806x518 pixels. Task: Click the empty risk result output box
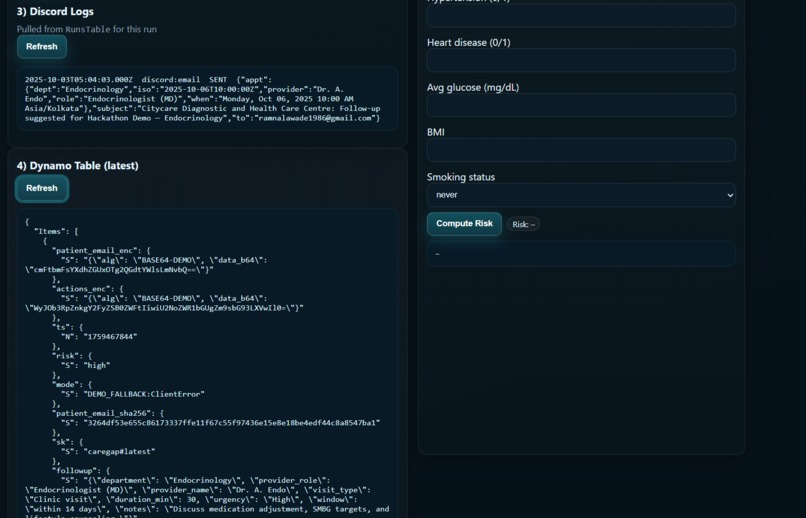click(581, 253)
